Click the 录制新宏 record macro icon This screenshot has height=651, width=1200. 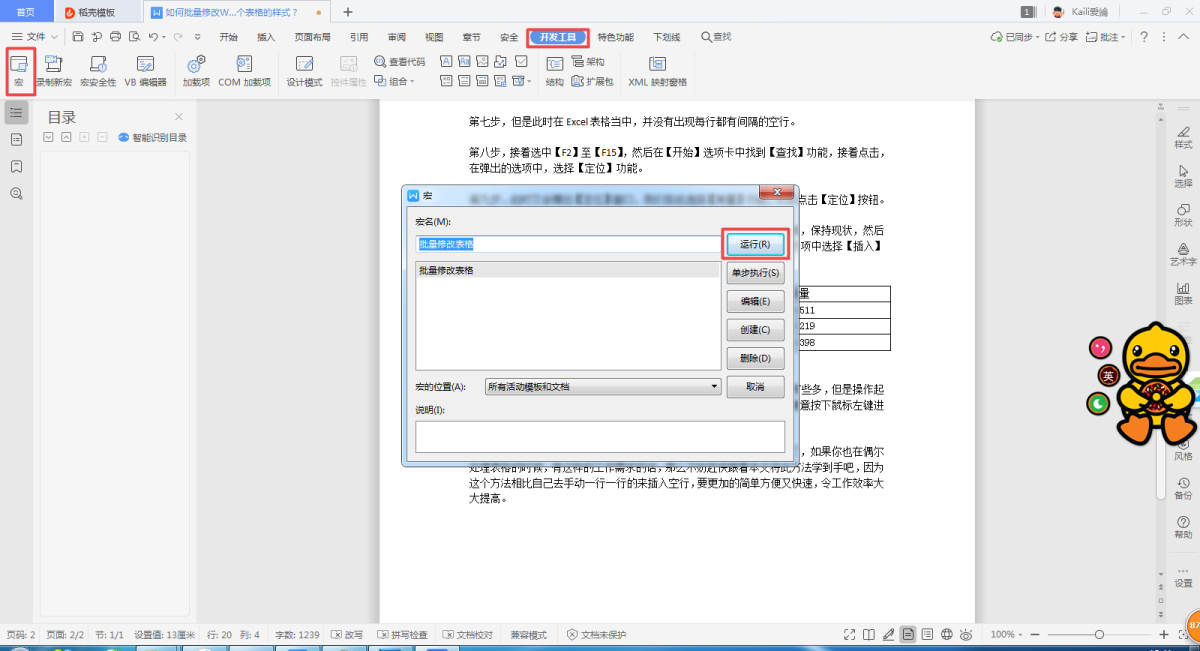click(x=53, y=70)
